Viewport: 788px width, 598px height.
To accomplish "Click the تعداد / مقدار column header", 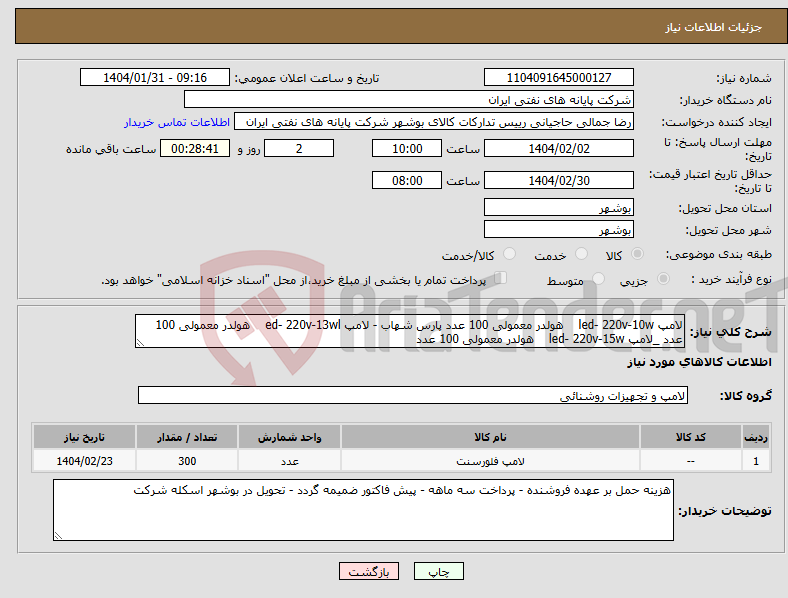I will [187, 437].
